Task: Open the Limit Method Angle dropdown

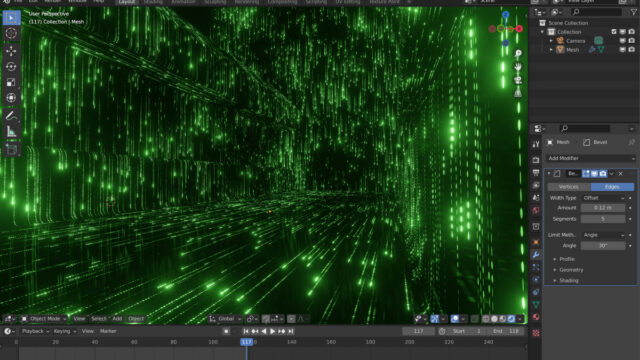Action: coord(603,235)
